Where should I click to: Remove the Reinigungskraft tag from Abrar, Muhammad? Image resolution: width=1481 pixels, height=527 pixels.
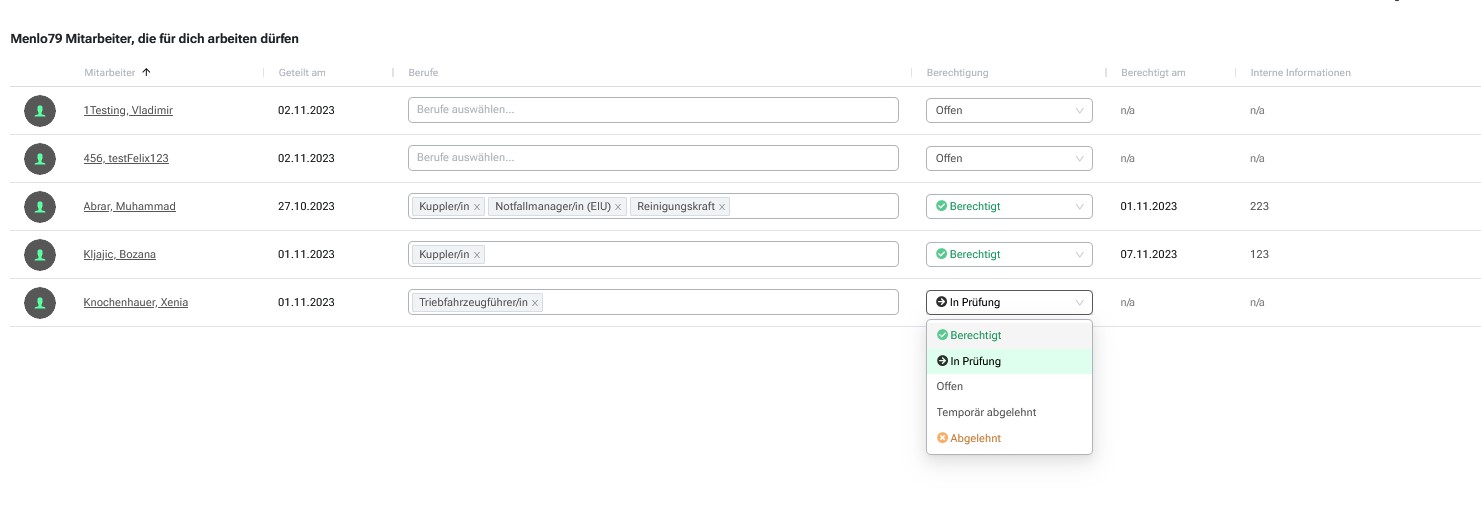pyautogui.click(x=722, y=207)
